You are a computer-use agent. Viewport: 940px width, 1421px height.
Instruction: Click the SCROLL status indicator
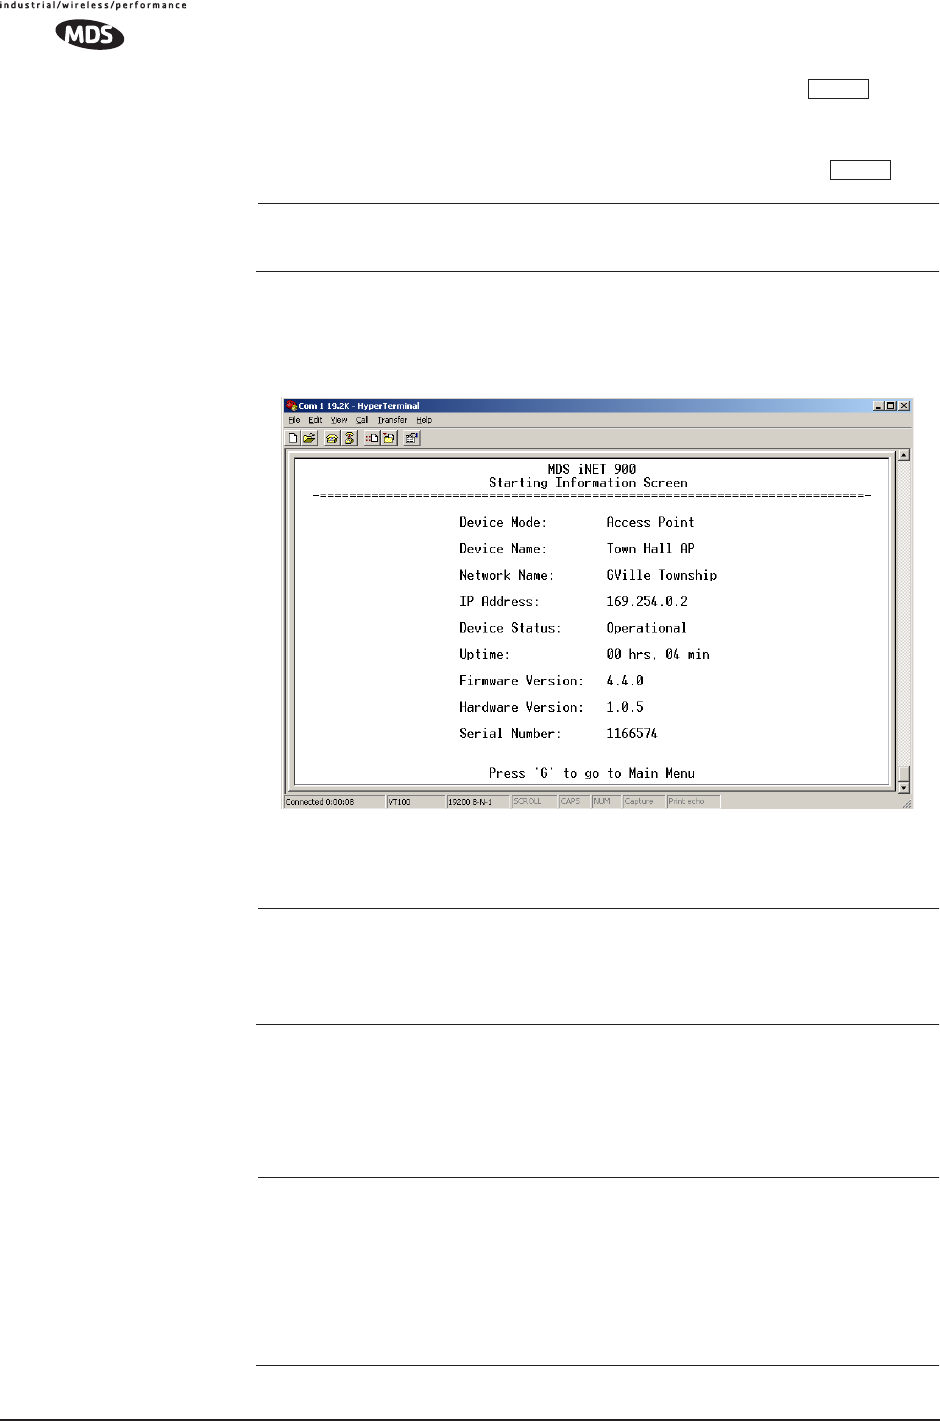click(x=534, y=802)
